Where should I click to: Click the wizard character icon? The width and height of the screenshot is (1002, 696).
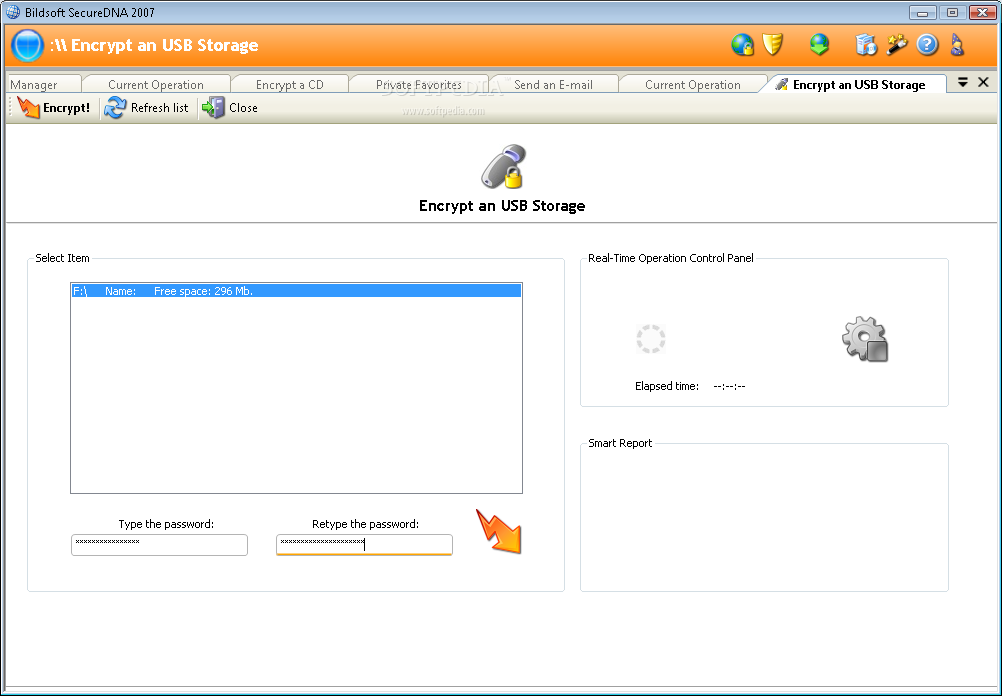point(957,45)
